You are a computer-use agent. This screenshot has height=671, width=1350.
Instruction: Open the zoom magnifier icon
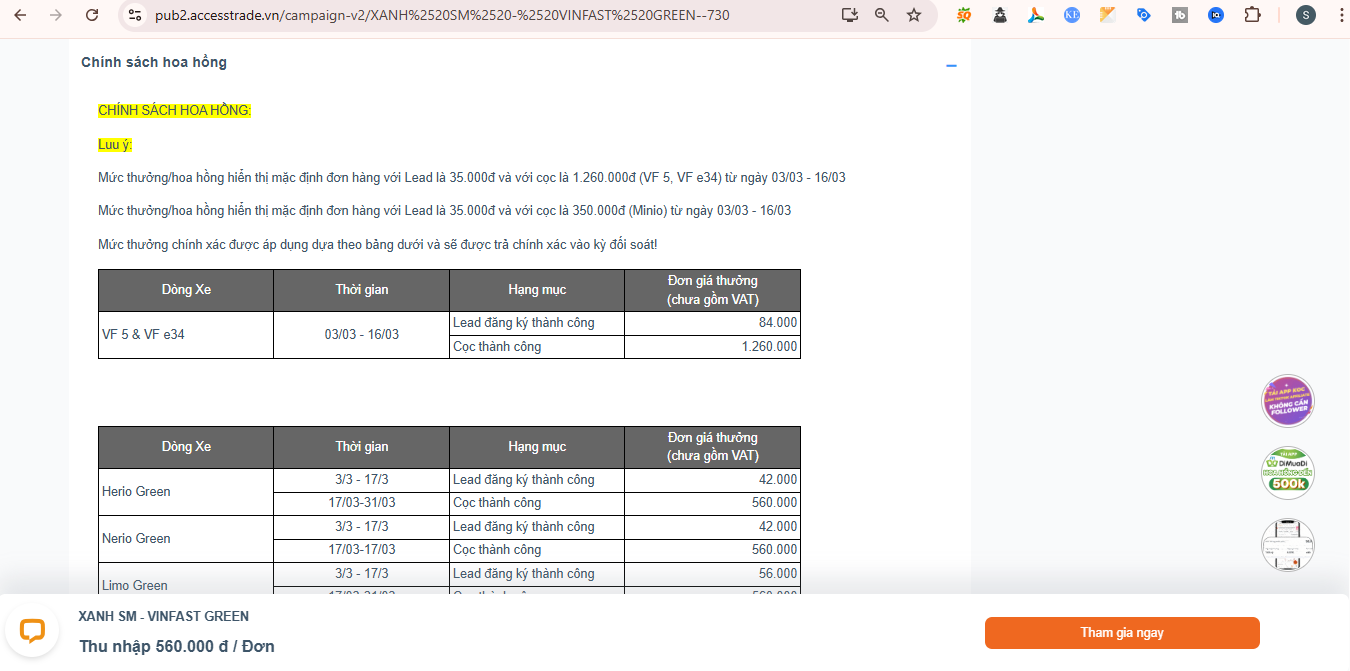882,15
